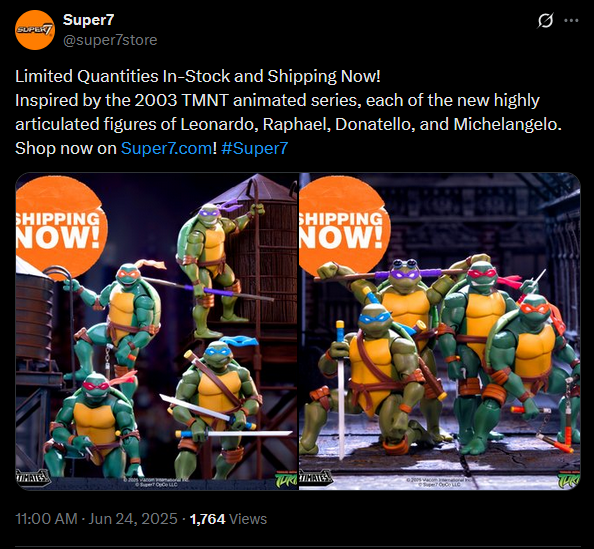Open the three-dot more options menu
The width and height of the screenshot is (594, 549).
click(571, 20)
